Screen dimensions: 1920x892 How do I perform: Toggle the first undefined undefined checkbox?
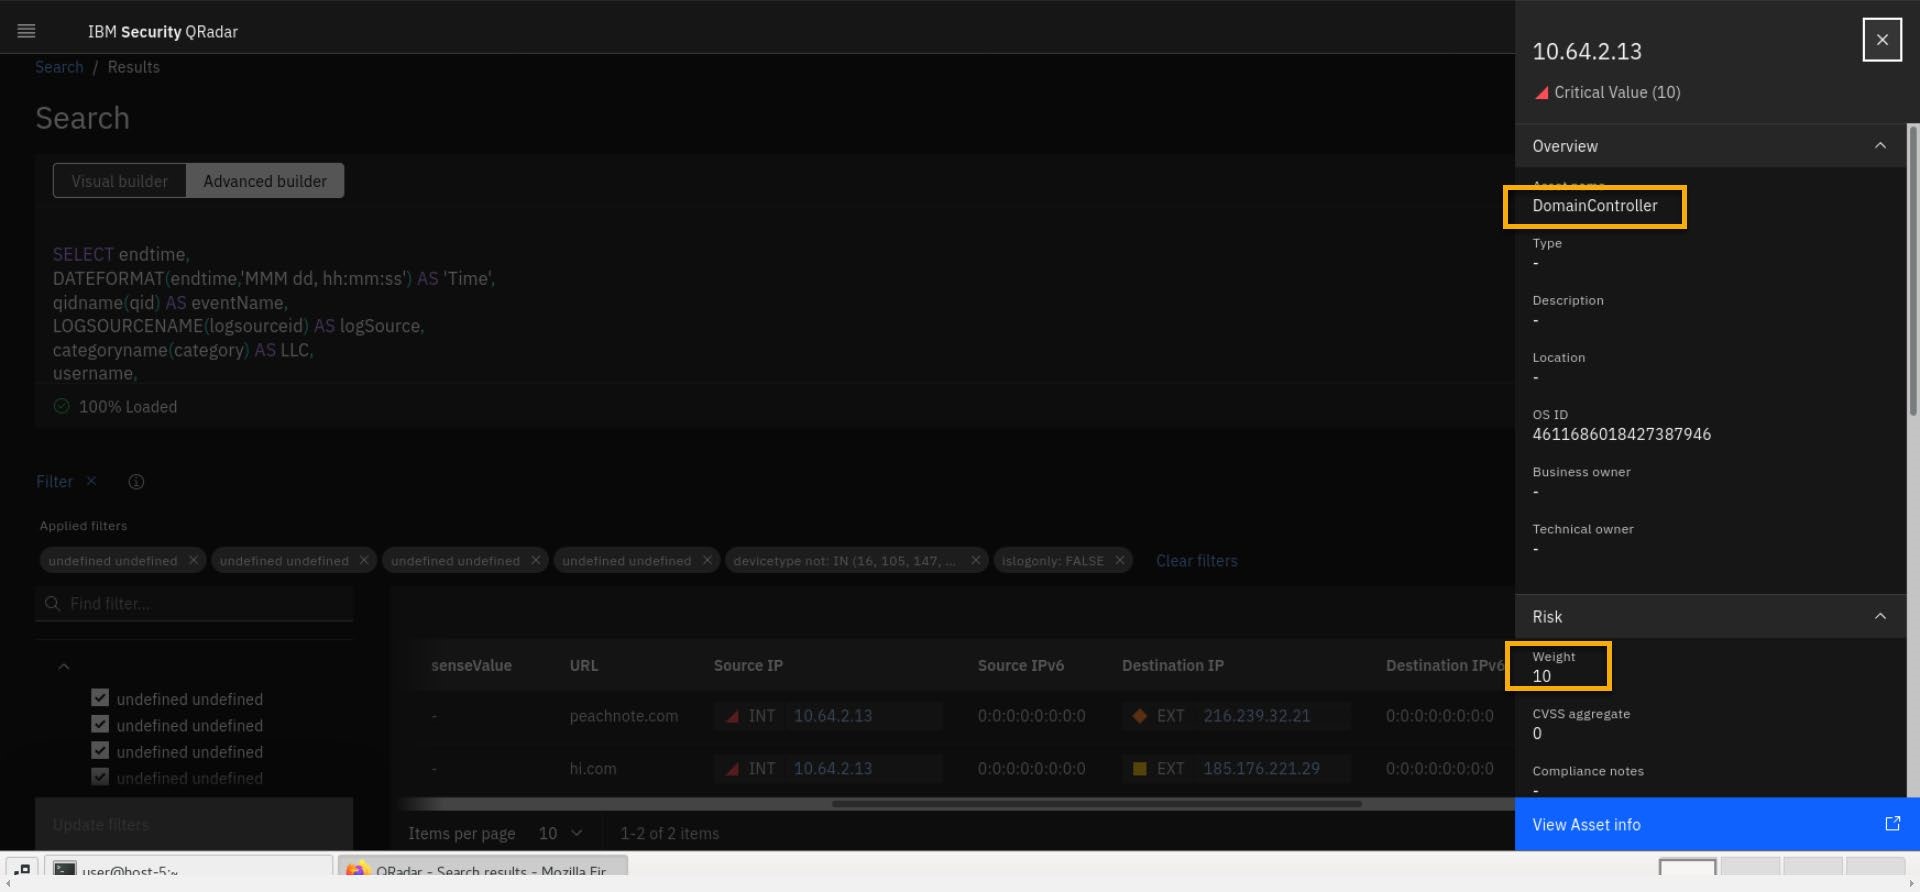100,698
